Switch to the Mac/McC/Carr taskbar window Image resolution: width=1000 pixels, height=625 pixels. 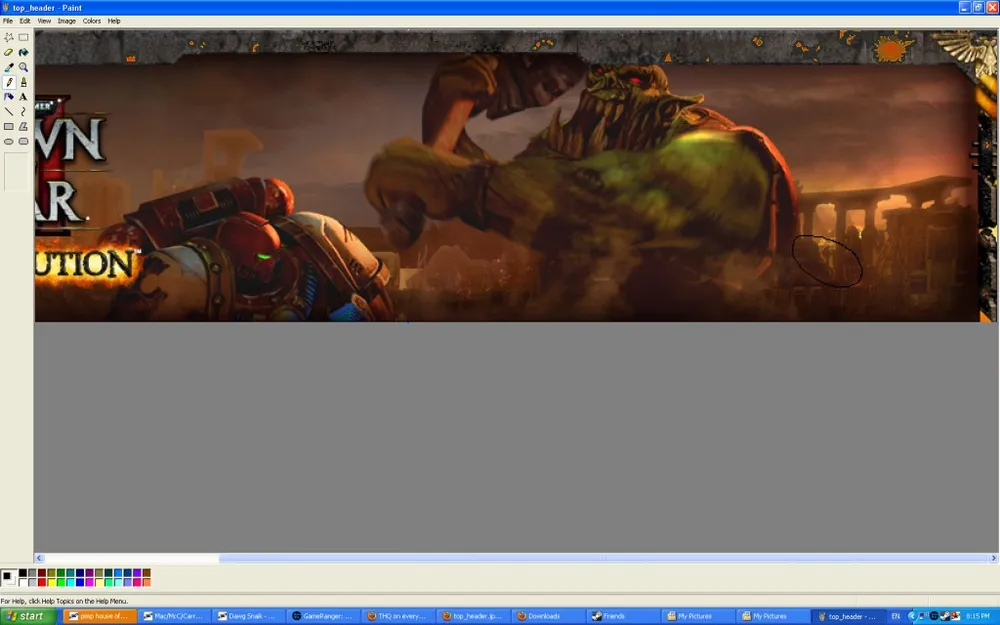click(x=175, y=616)
